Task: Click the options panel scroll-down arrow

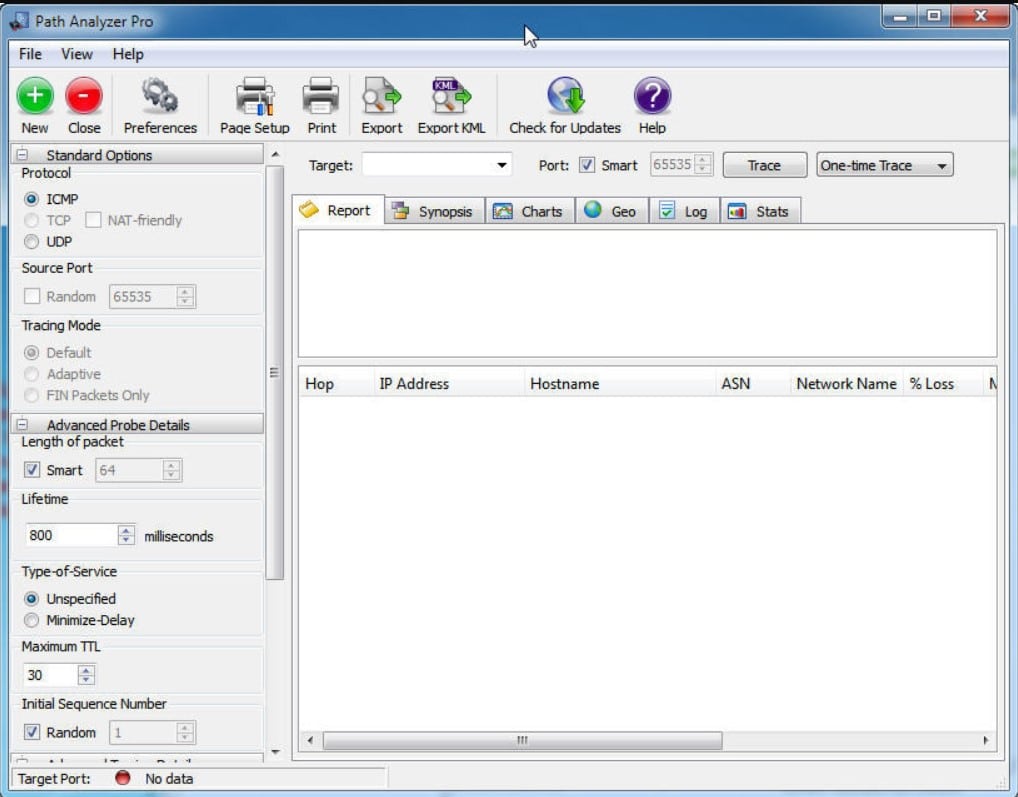Action: tap(275, 752)
